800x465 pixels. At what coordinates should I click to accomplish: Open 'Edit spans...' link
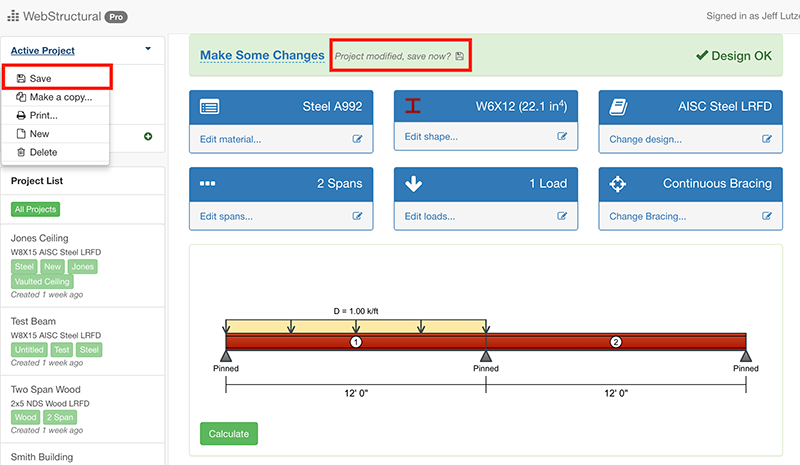pos(226,216)
